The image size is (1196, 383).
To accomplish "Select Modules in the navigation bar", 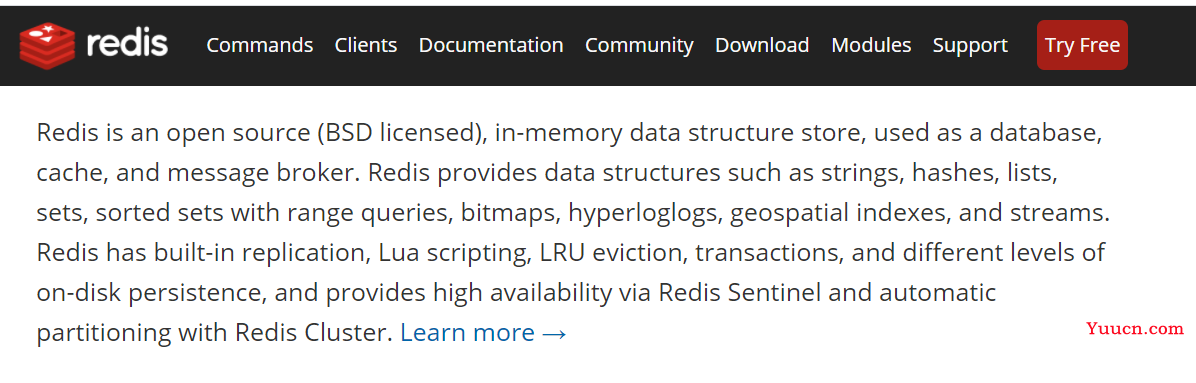I will point(871,46).
